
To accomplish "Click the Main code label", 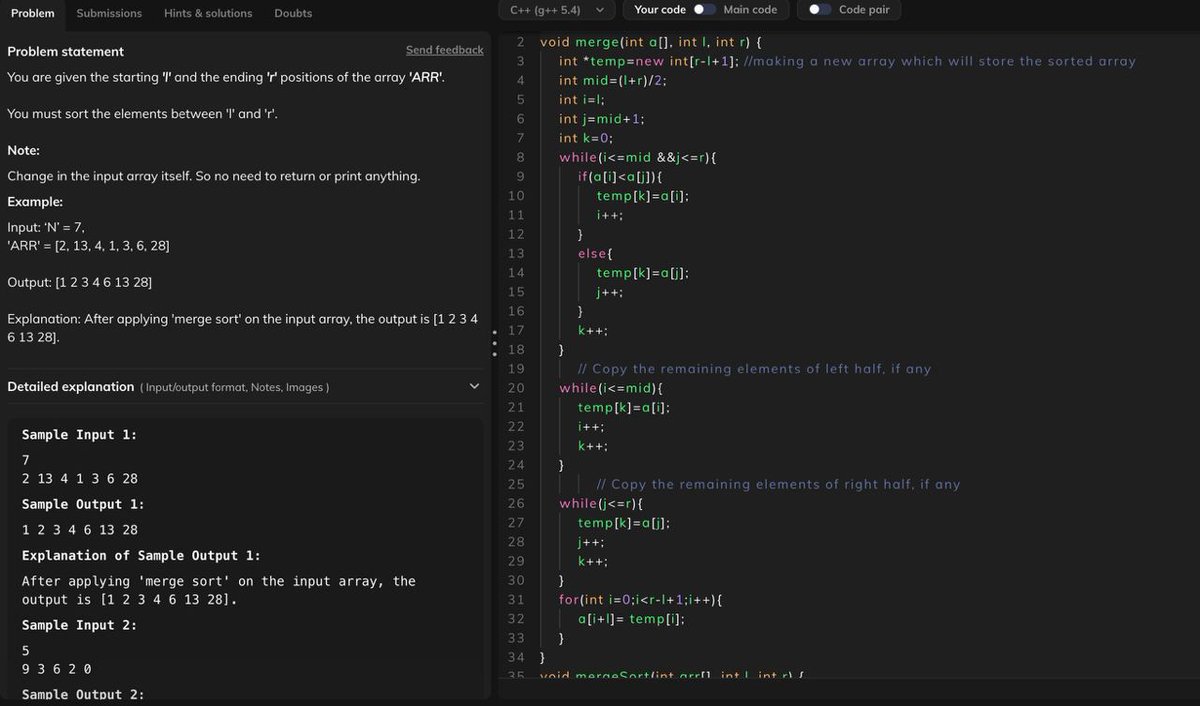I will coord(750,10).
